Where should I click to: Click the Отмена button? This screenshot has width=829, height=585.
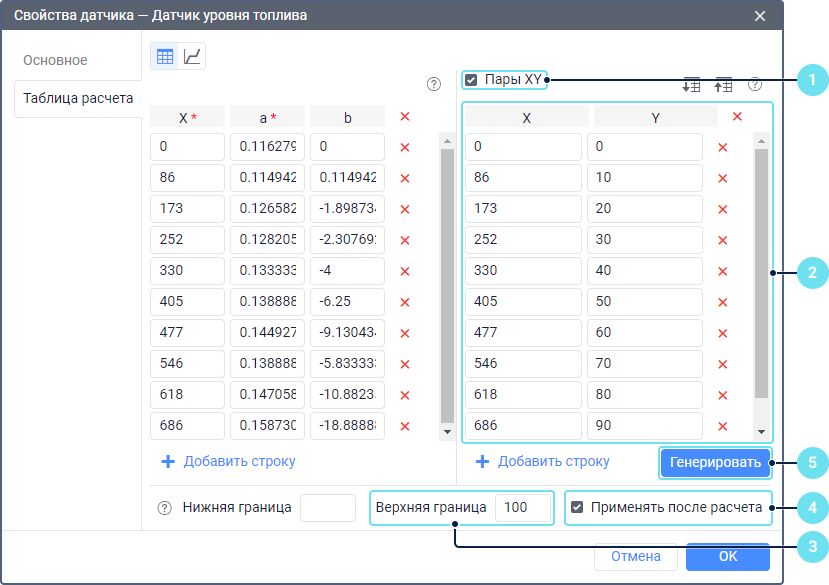tap(636, 556)
